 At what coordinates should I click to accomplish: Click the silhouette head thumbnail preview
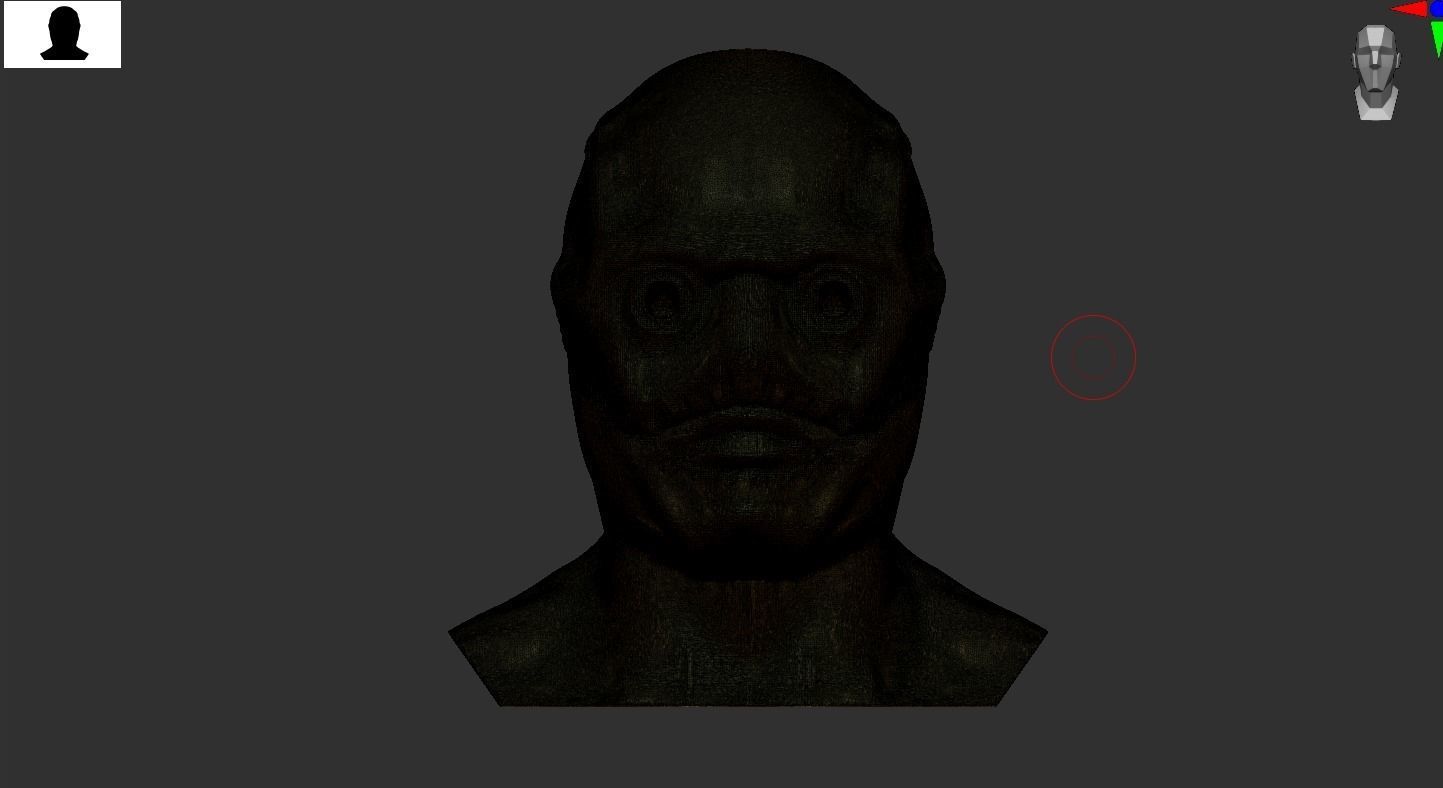coord(62,35)
